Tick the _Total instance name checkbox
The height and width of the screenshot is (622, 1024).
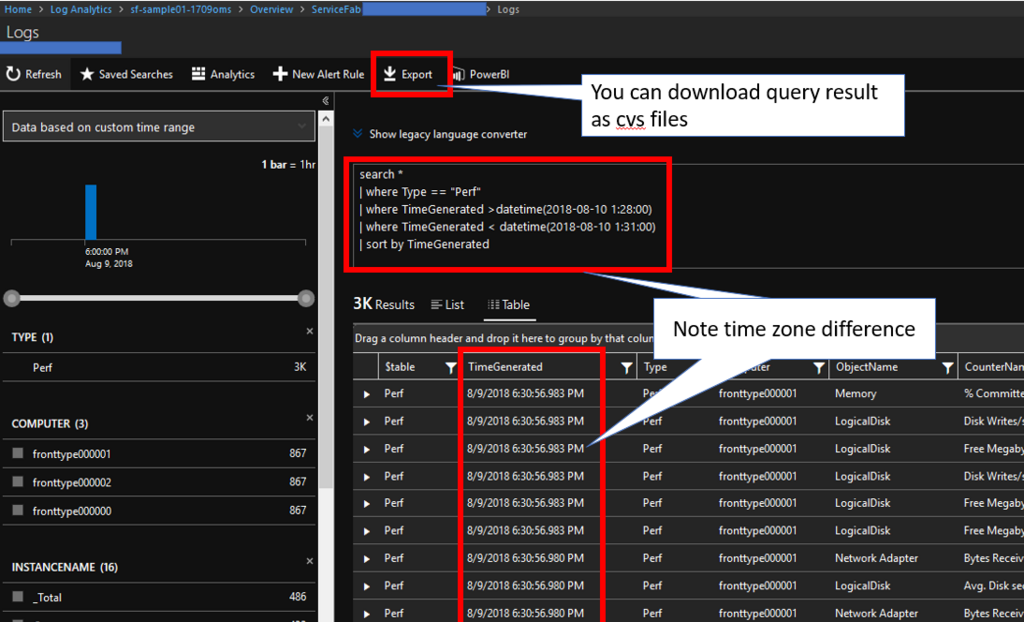coord(18,597)
